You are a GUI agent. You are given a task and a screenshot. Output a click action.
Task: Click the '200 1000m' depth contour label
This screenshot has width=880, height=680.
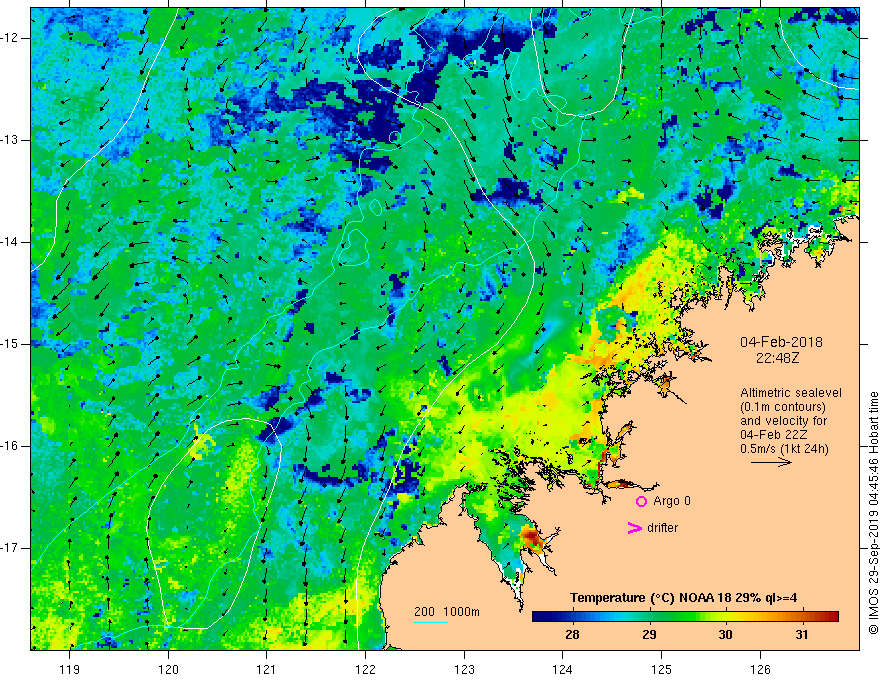click(447, 612)
